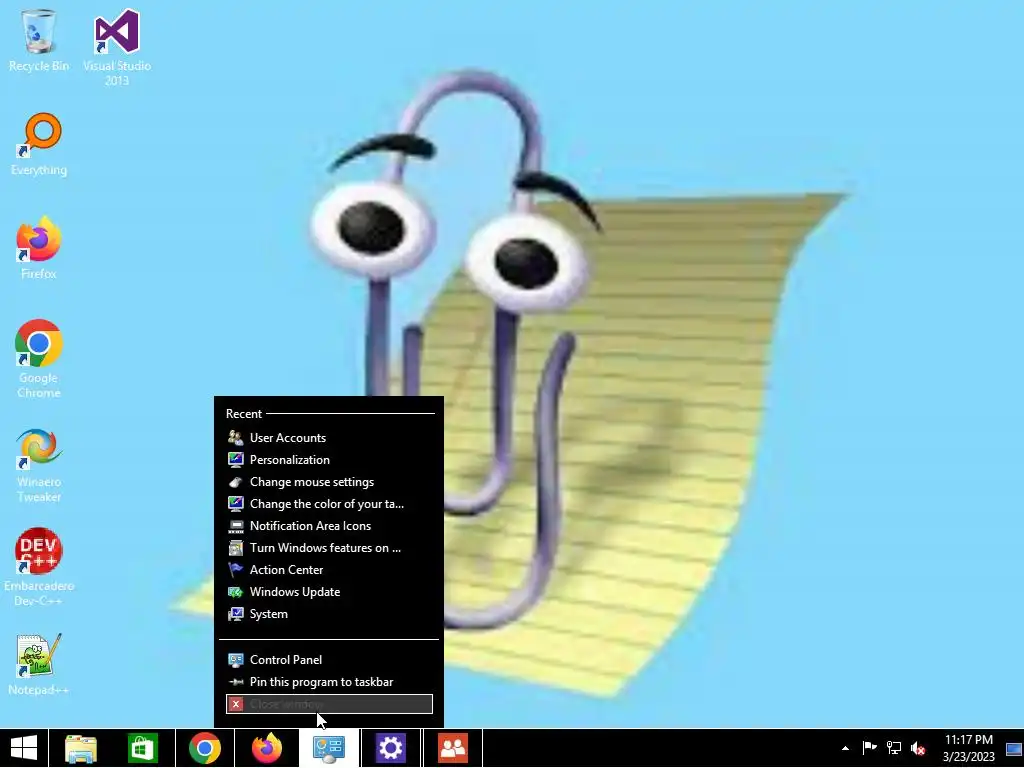The height and width of the screenshot is (768, 1024).
Task: Select Change mouse settings entry
Action: (x=329, y=482)
